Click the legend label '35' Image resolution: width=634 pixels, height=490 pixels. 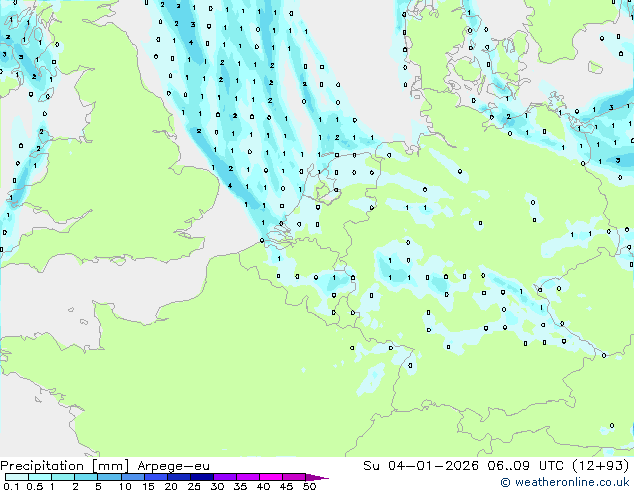coord(241,486)
